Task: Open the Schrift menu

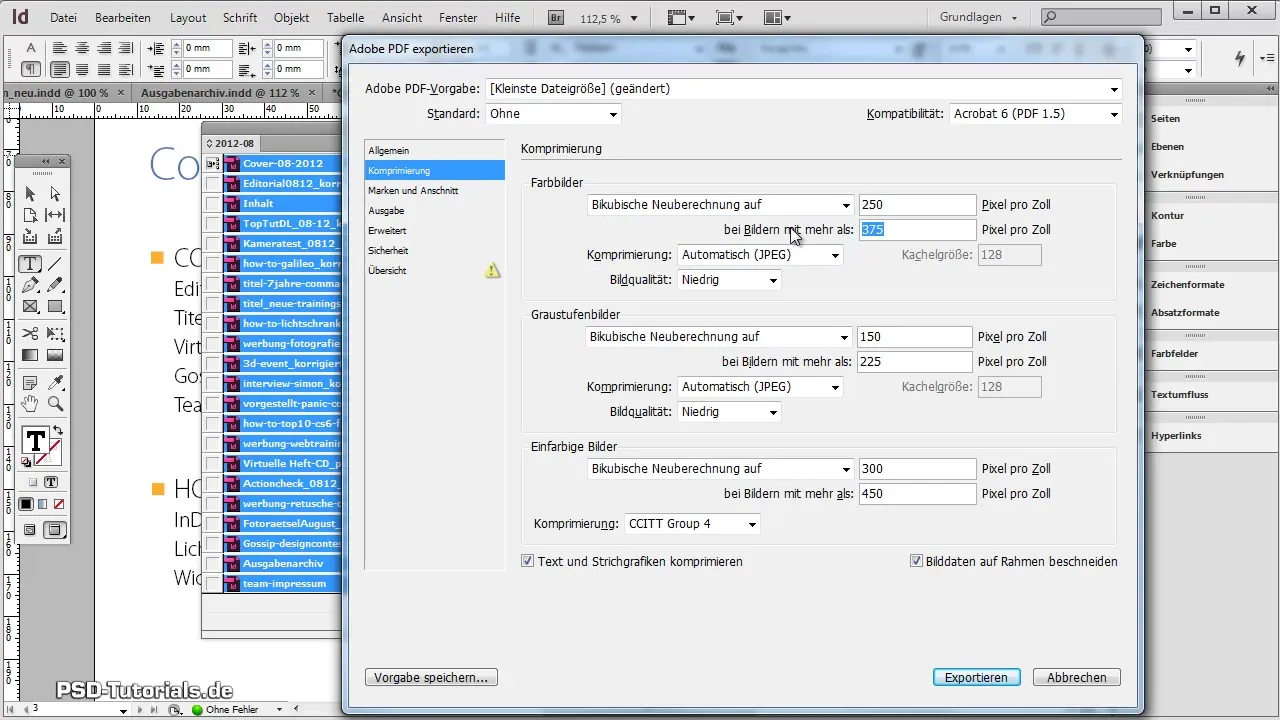Action: (240, 18)
